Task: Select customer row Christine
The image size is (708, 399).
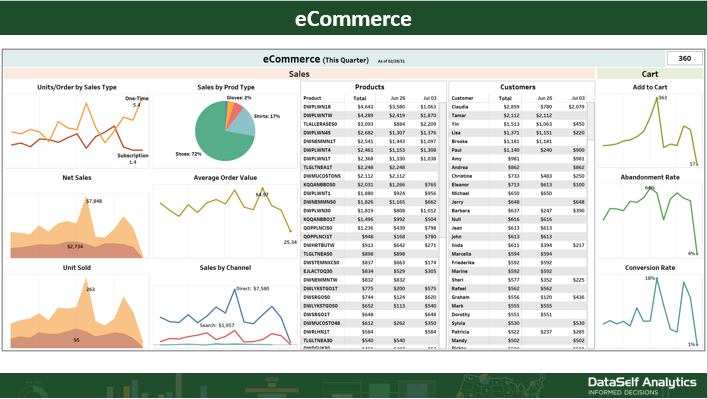Action: tap(518, 176)
